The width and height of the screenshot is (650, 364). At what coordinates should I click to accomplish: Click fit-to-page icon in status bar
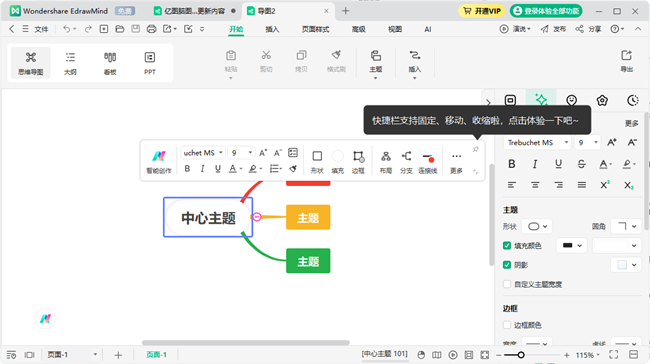click(x=485, y=355)
